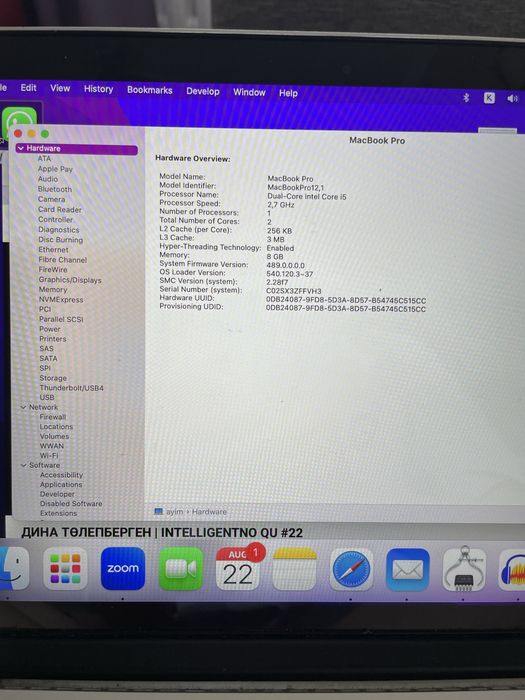Click the volume icon in the menu bar

512,98
